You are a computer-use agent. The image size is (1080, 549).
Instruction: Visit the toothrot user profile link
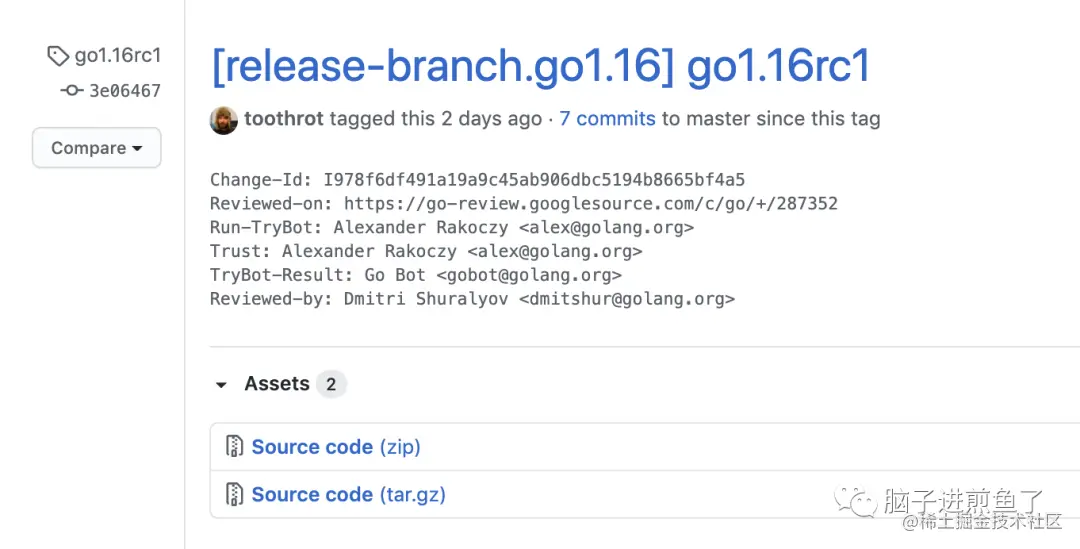284,119
